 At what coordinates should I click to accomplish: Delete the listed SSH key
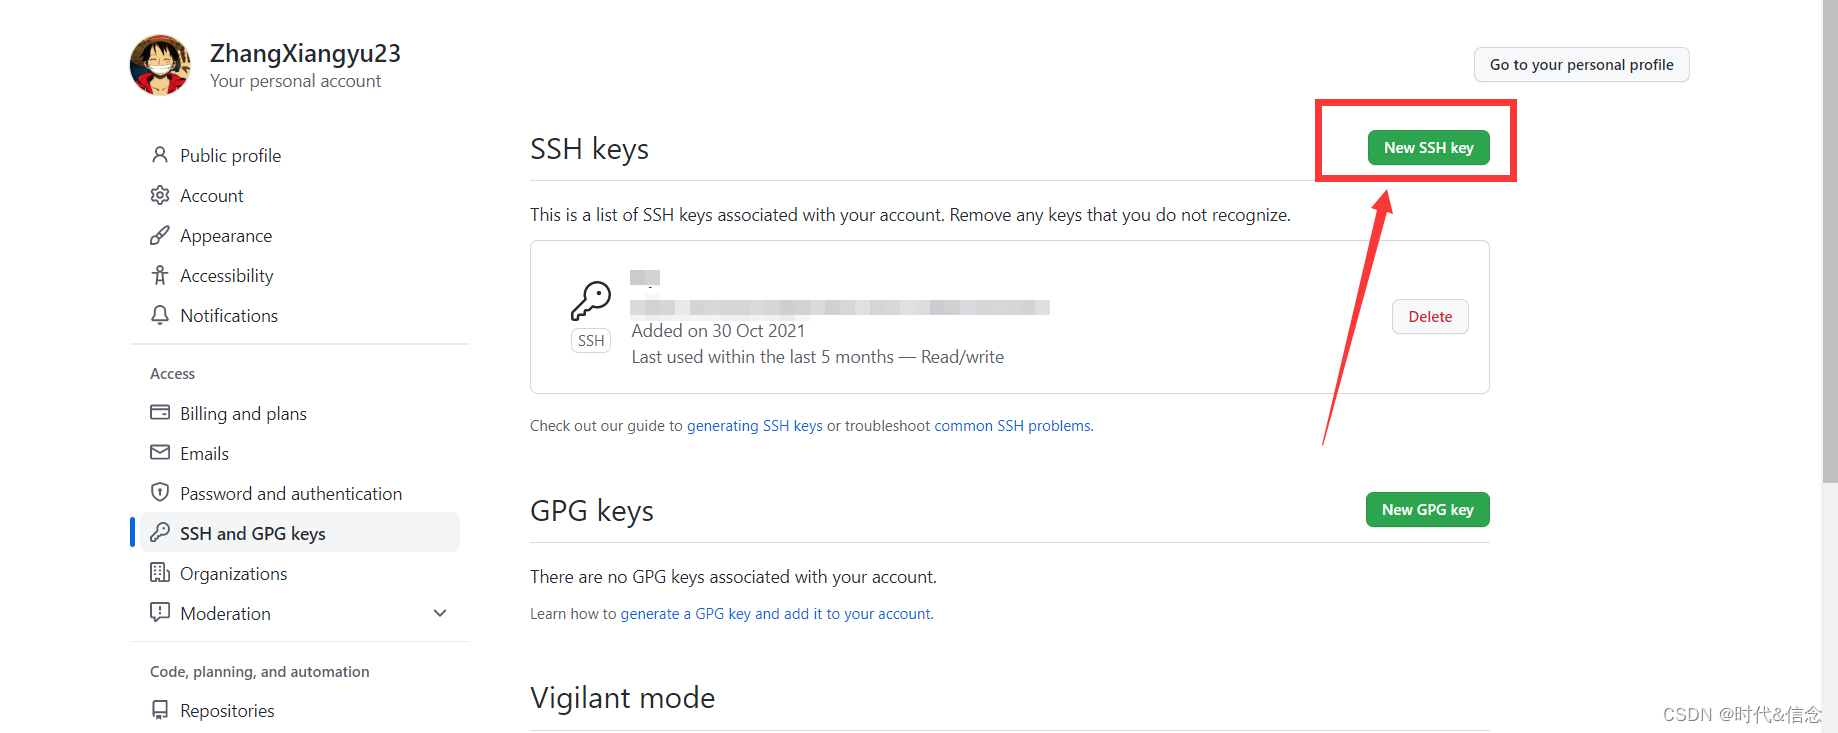coord(1430,317)
